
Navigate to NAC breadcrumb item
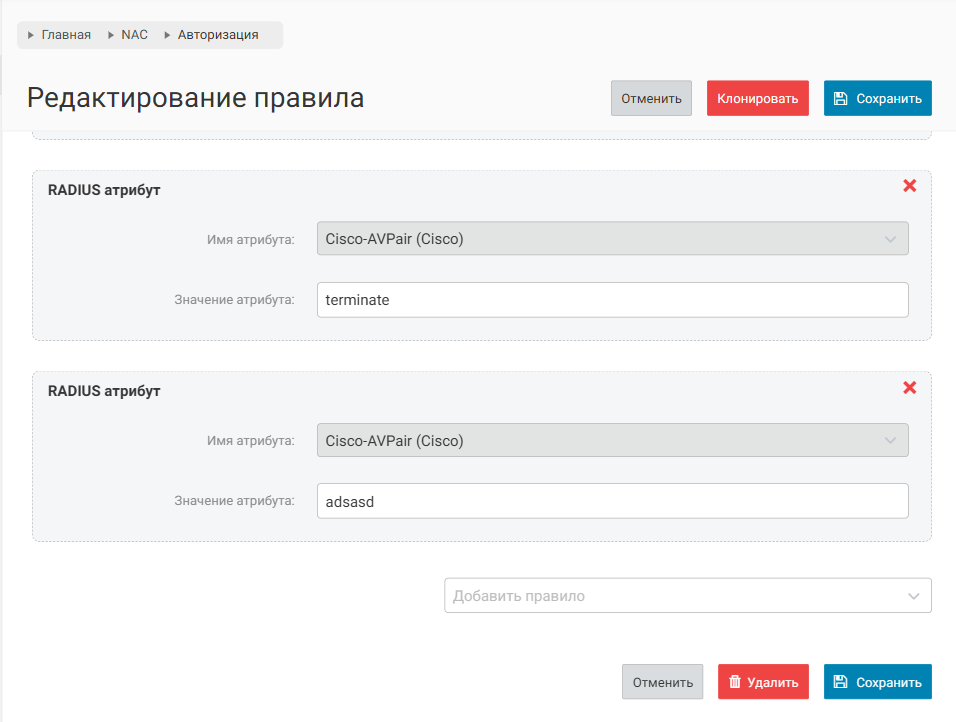(x=134, y=35)
